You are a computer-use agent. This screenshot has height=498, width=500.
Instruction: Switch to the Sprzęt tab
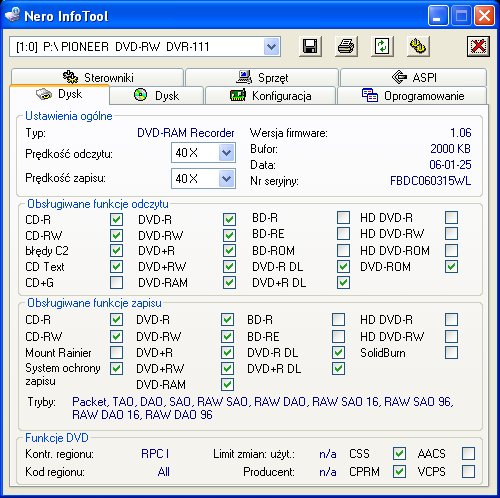262,77
